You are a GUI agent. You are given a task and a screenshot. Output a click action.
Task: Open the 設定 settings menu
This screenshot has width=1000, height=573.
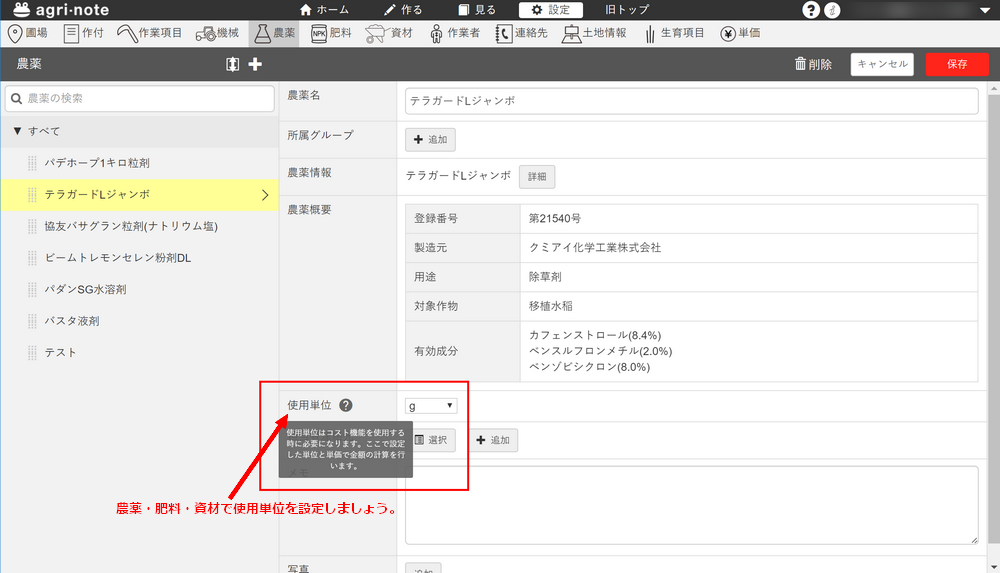551,10
